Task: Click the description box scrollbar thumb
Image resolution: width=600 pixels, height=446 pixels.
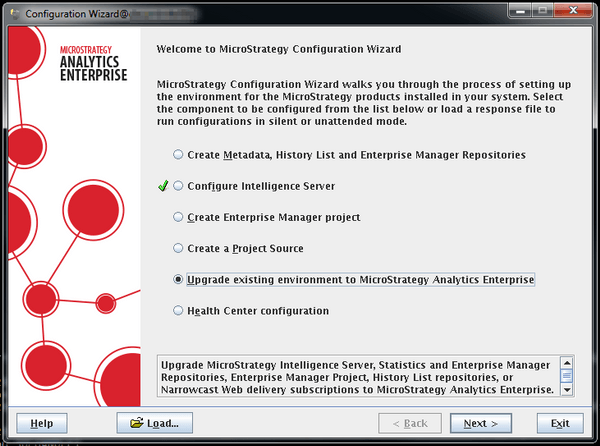Action: pyautogui.click(x=566, y=375)
